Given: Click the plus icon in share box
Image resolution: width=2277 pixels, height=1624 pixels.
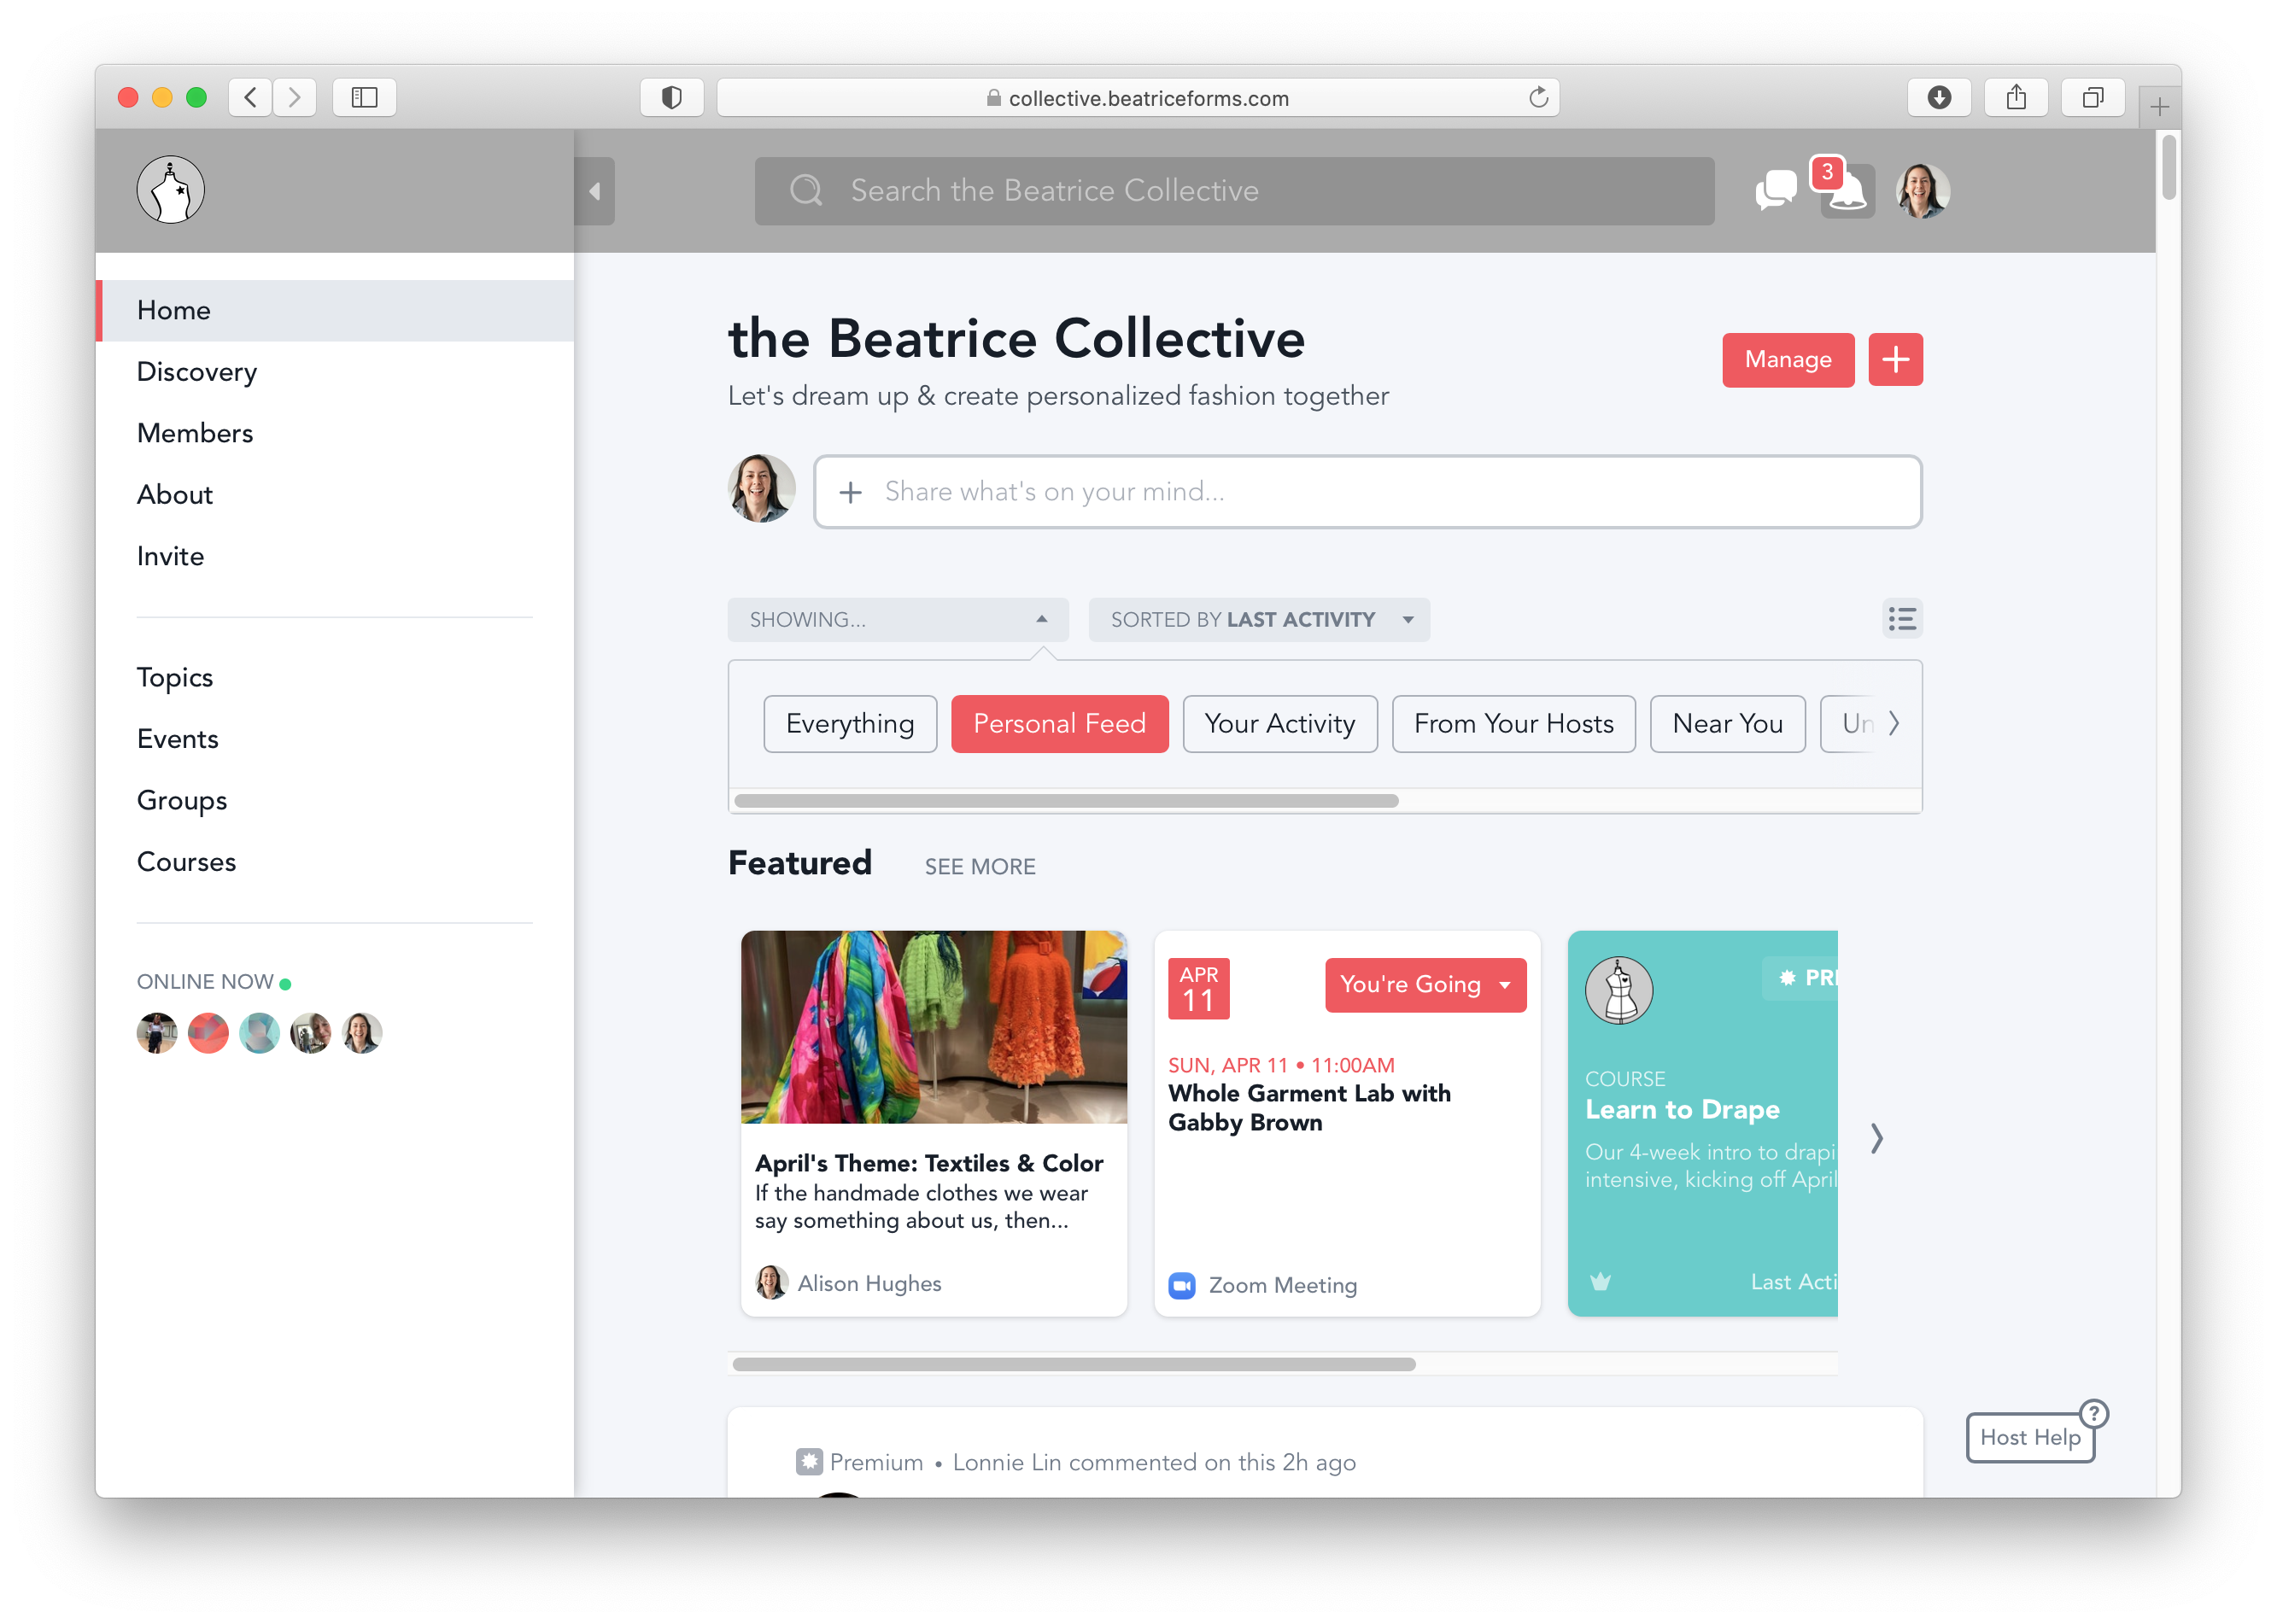Looking at the screenshot, I should pyautogui.click(x=850, y=493).
